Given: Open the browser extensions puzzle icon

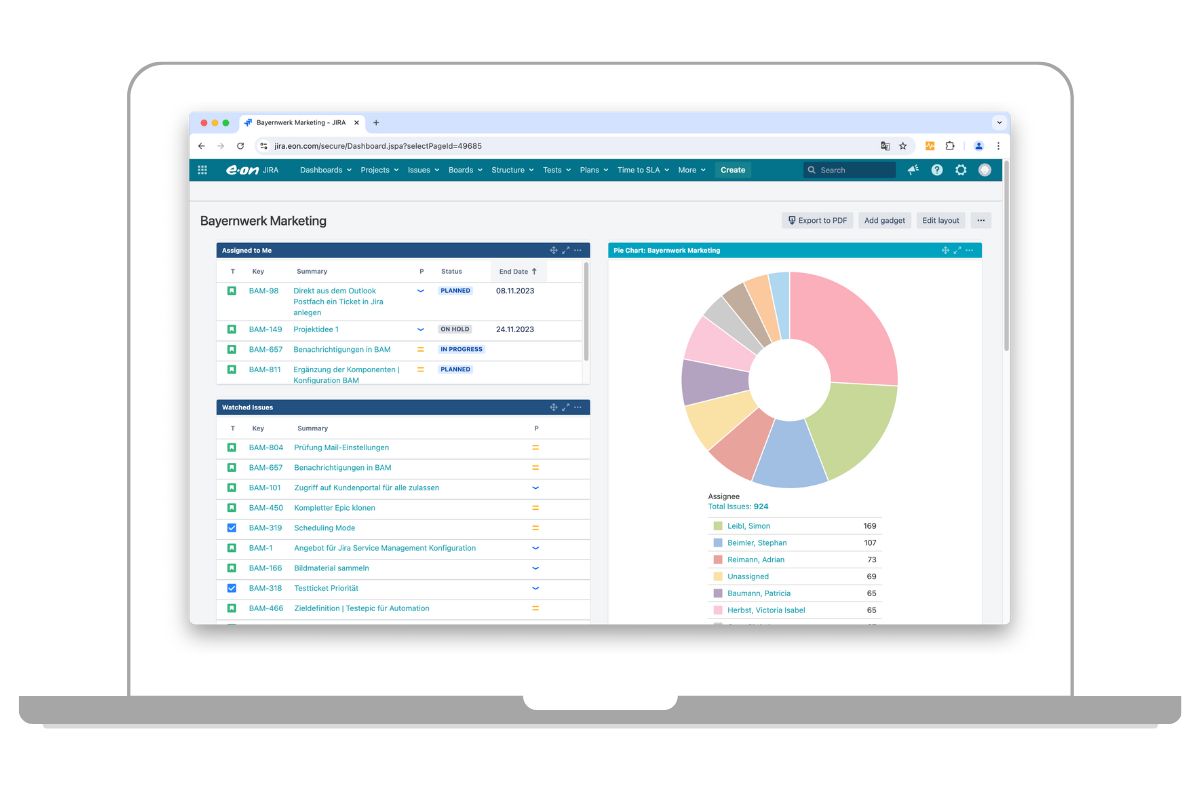Looking at the screenshot, I should tap(950, 146).
